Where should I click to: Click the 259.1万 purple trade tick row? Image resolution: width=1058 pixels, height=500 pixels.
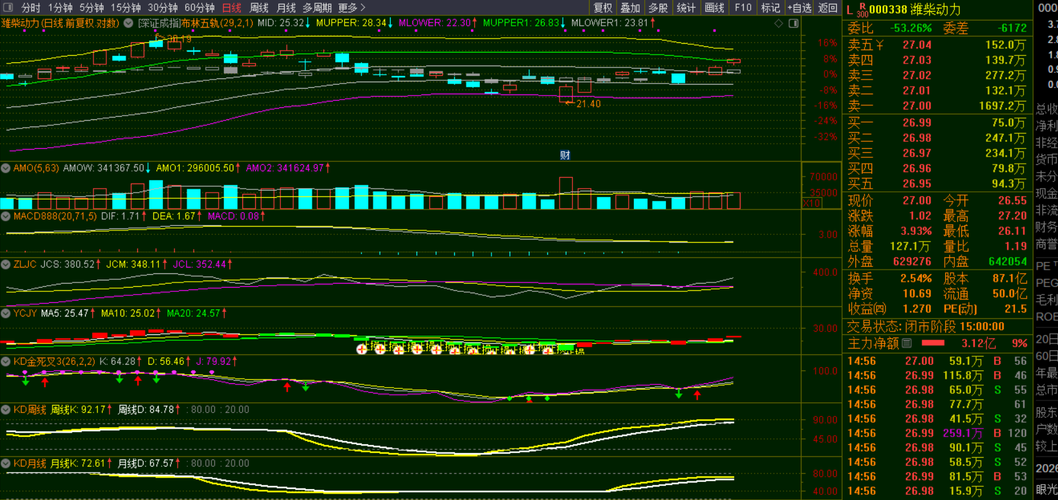click(938, 433)
